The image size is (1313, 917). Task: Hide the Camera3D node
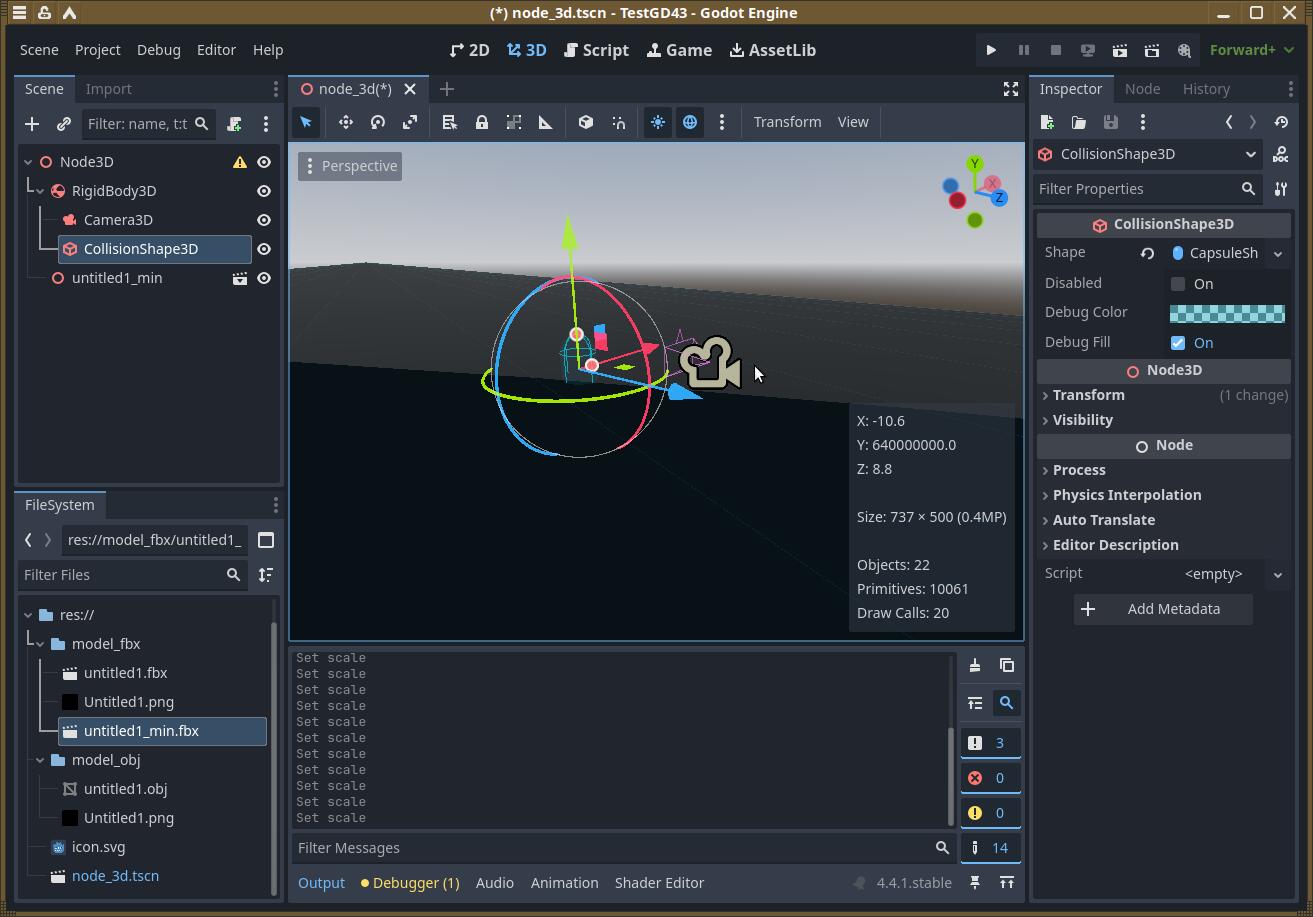[x=264, y=220]
